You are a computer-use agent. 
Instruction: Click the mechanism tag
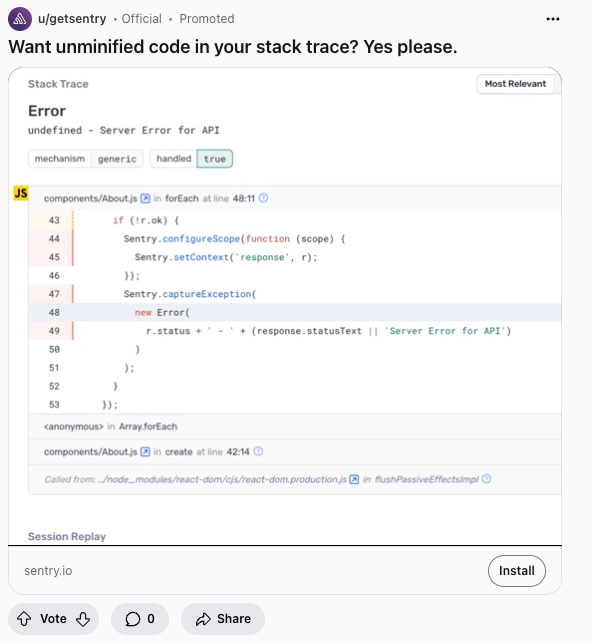(60, 159)
